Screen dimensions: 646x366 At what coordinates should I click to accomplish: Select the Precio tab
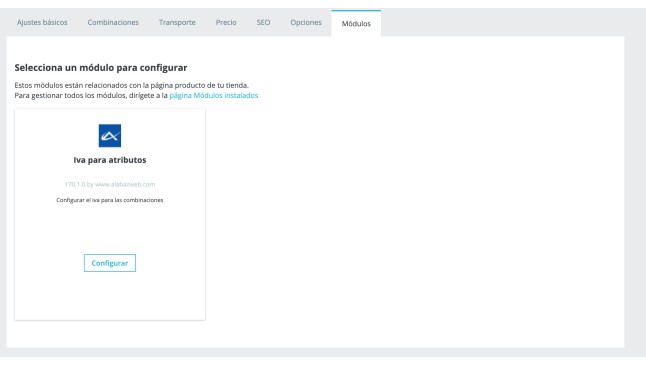[x=226, y=23]
